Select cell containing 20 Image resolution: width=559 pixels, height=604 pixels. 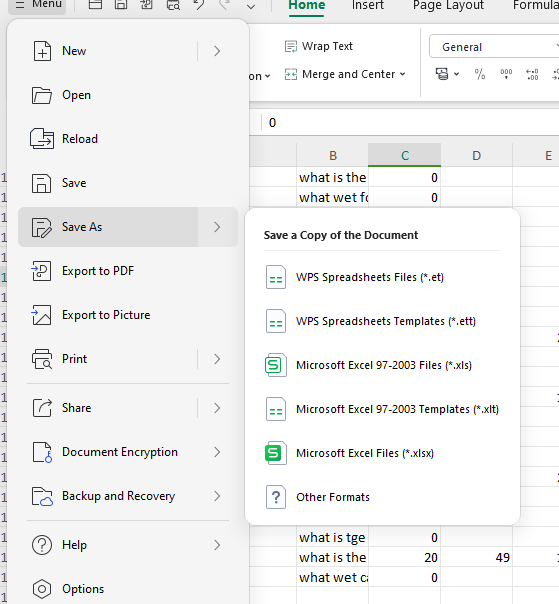[x=405, y=557]
